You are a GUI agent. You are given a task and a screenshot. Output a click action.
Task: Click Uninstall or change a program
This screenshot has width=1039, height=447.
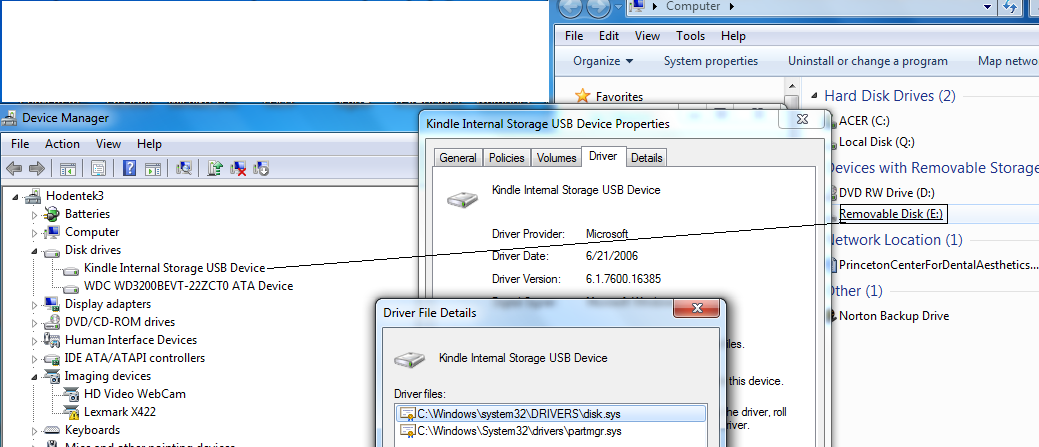point(867,61)
